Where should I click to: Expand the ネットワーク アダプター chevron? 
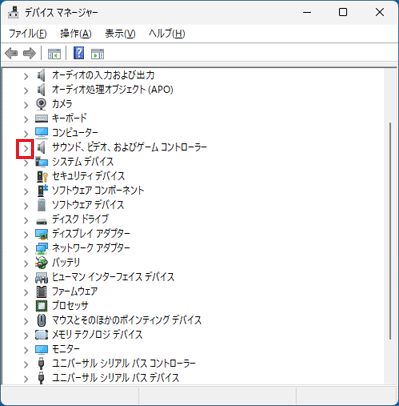pyautogui.click(x=26, y=249)
